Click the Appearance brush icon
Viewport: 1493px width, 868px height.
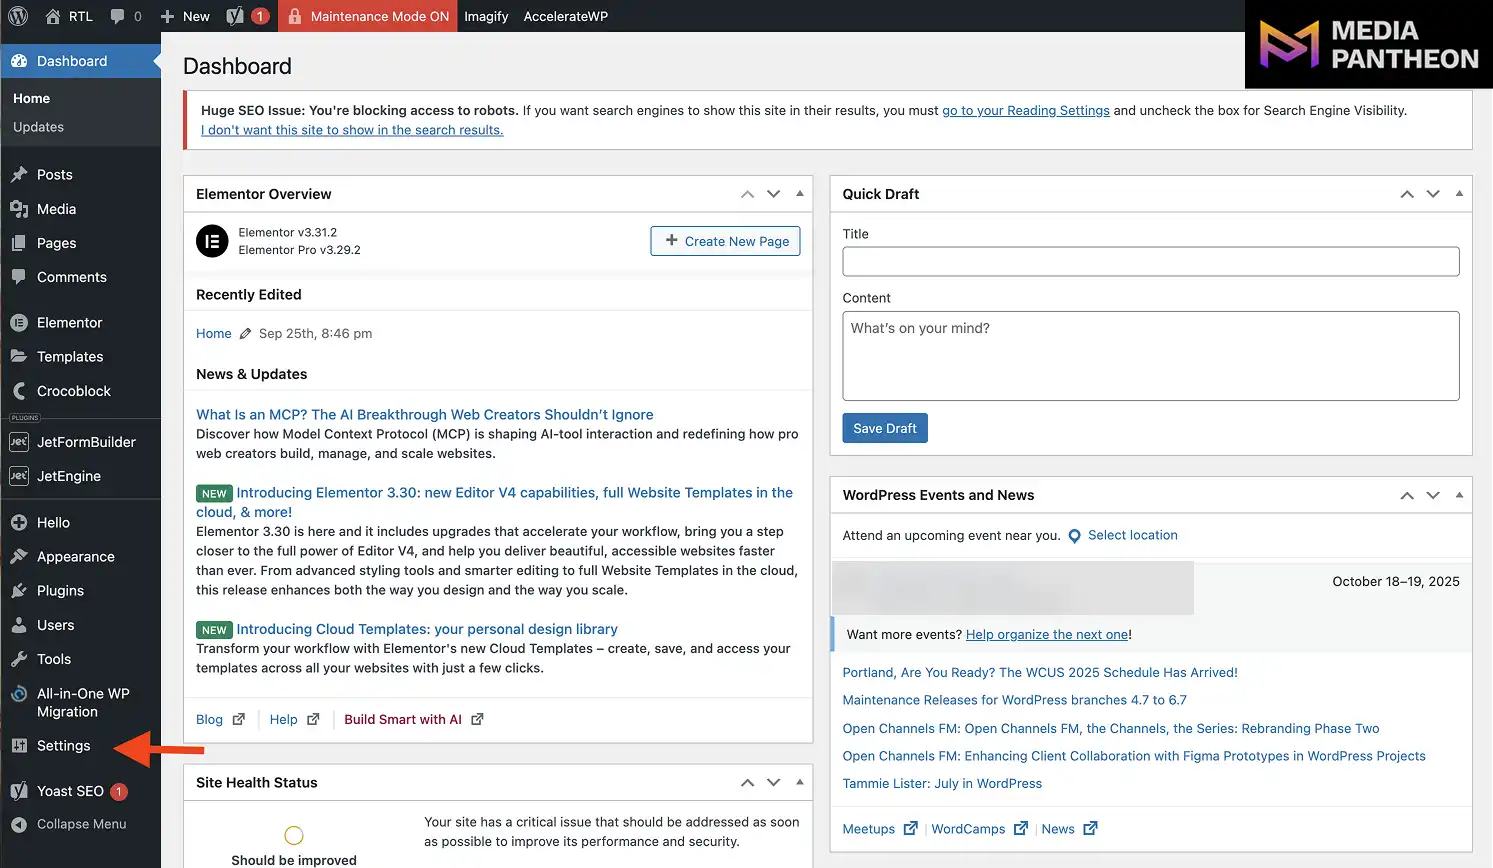coord(19,556)
